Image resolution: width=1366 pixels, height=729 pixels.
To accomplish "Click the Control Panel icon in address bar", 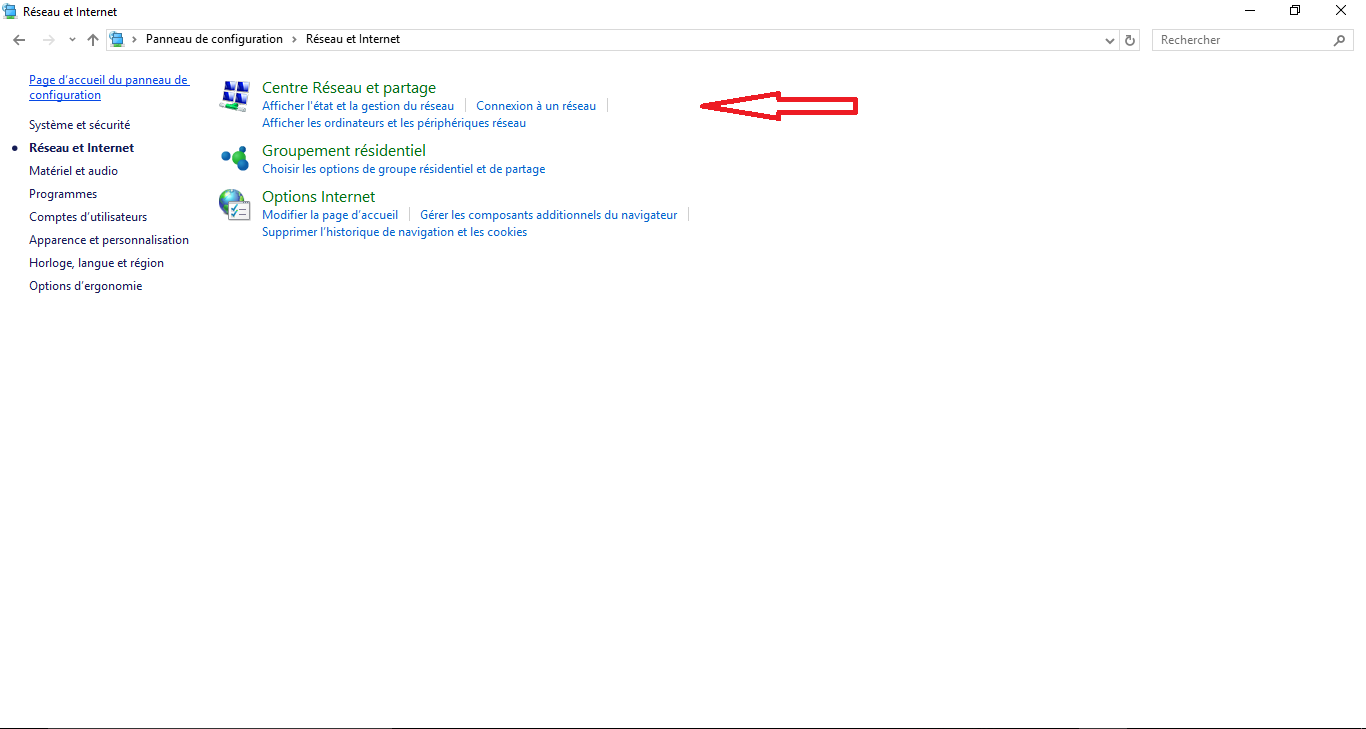I will tap(117, 40).
